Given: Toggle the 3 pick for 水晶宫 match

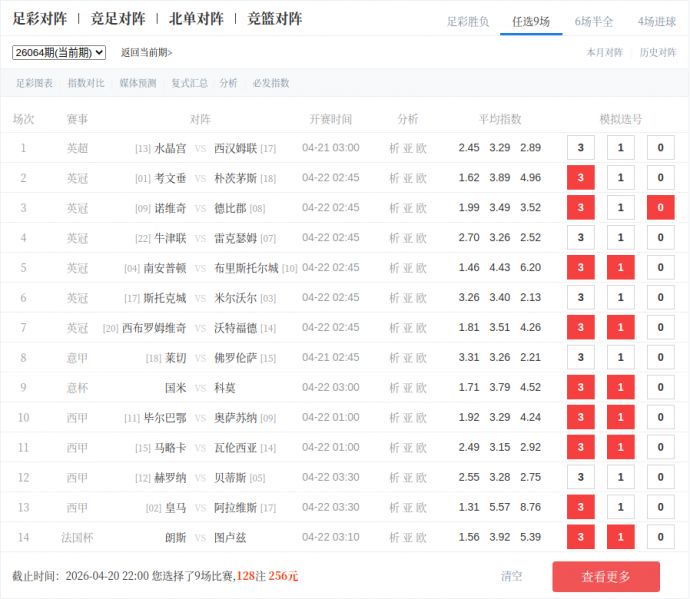Looking at the screenshot, I should point(581,148).
